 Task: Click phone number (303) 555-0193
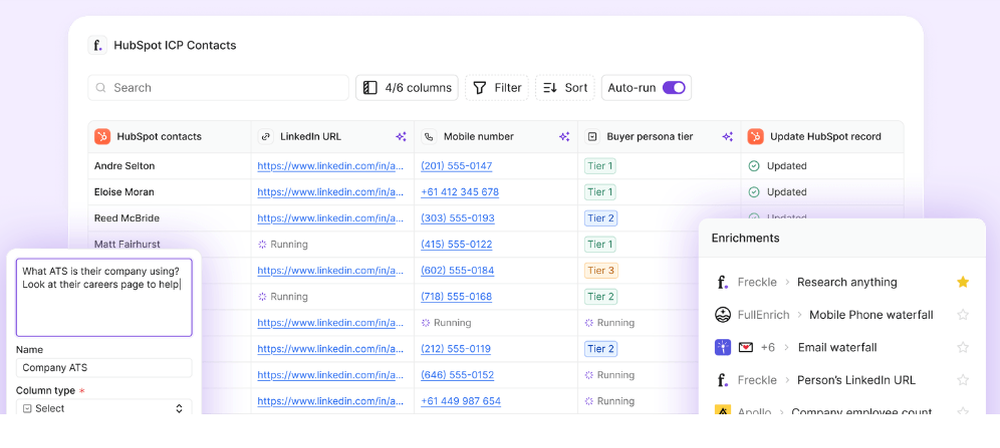pyautogui.click(x=458, y=218)
